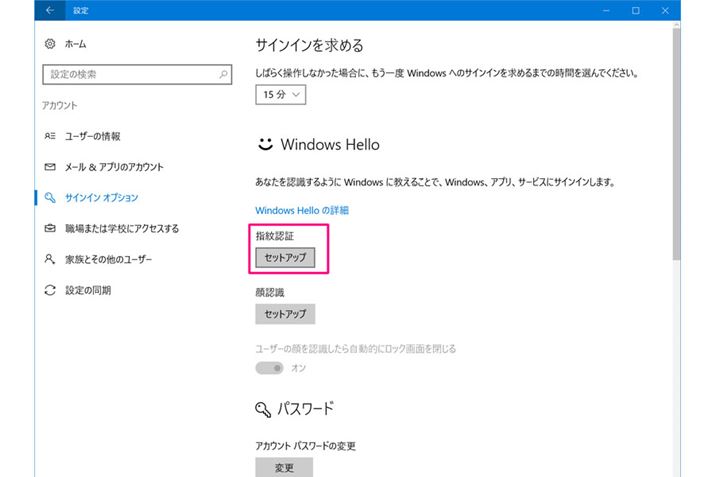Minimize the settings window
Screen dimensions: 715x477
606,10
